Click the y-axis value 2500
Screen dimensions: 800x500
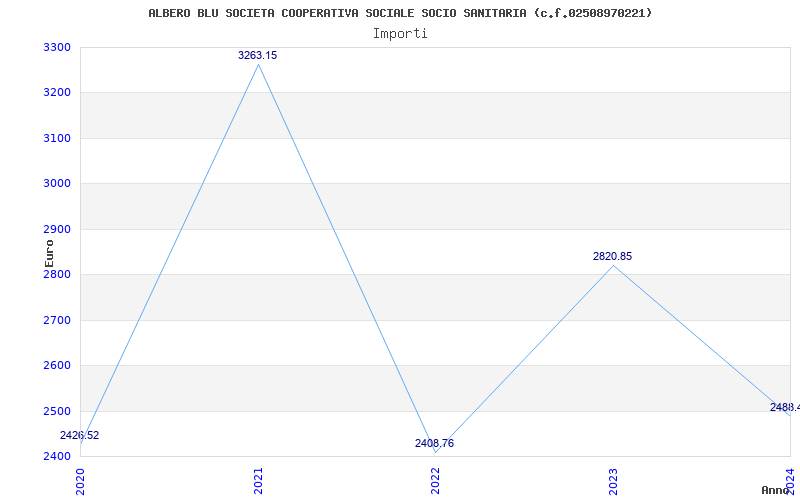click(x=57, y=411)
